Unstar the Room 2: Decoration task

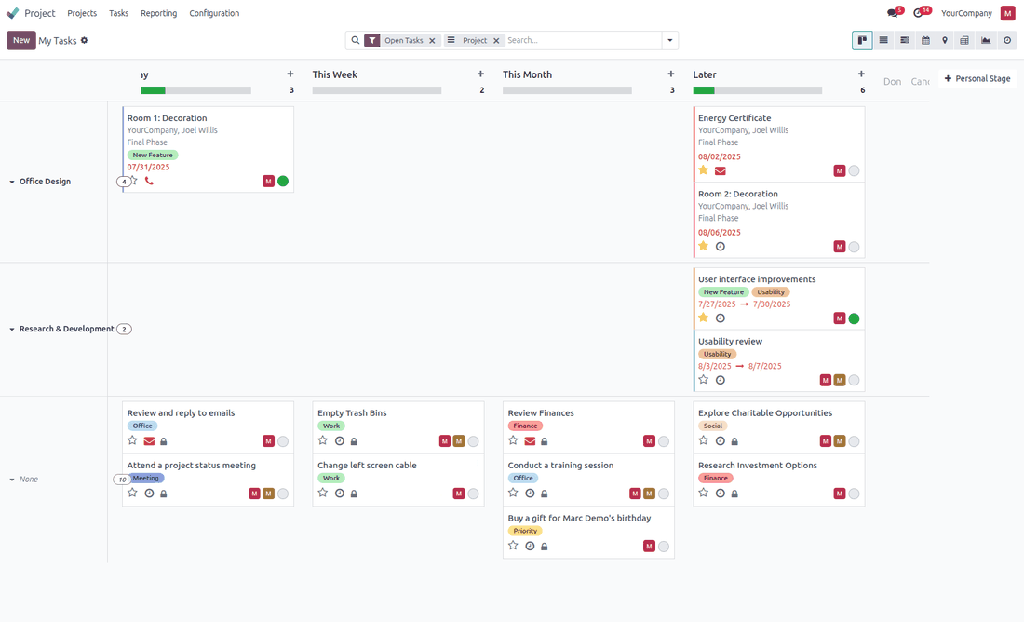pyautogui.click(x=703, y=246)
